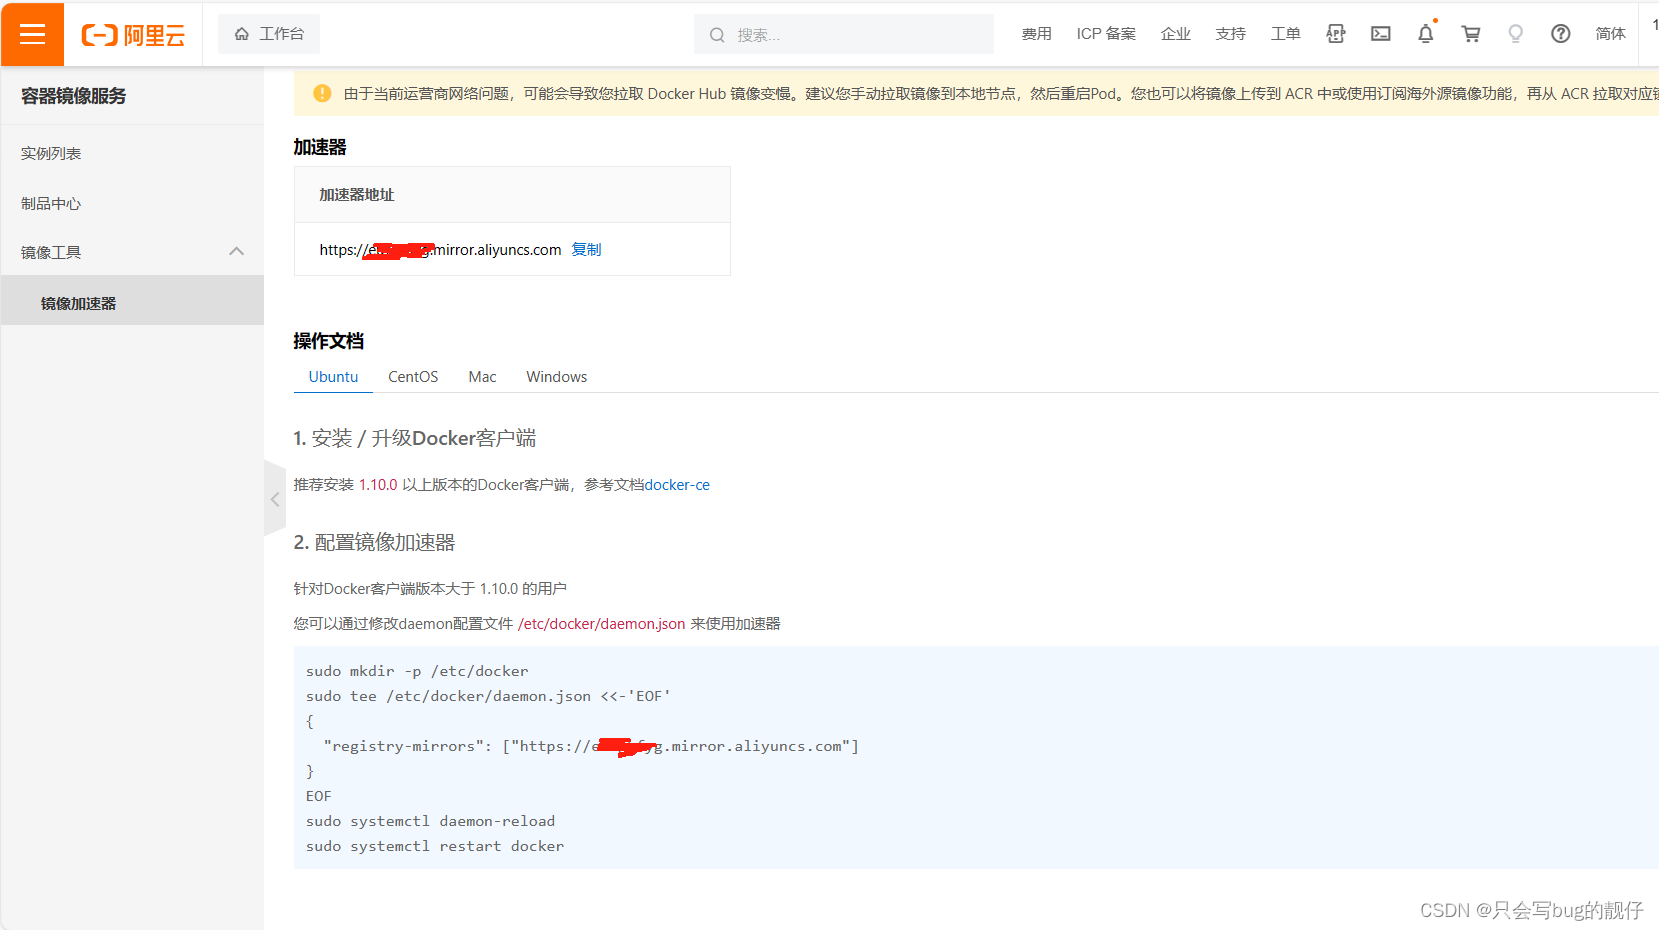Screen dimensions: 1659x930
Task: Open the 企业 menu
Action: click(x=1176, y=34)
